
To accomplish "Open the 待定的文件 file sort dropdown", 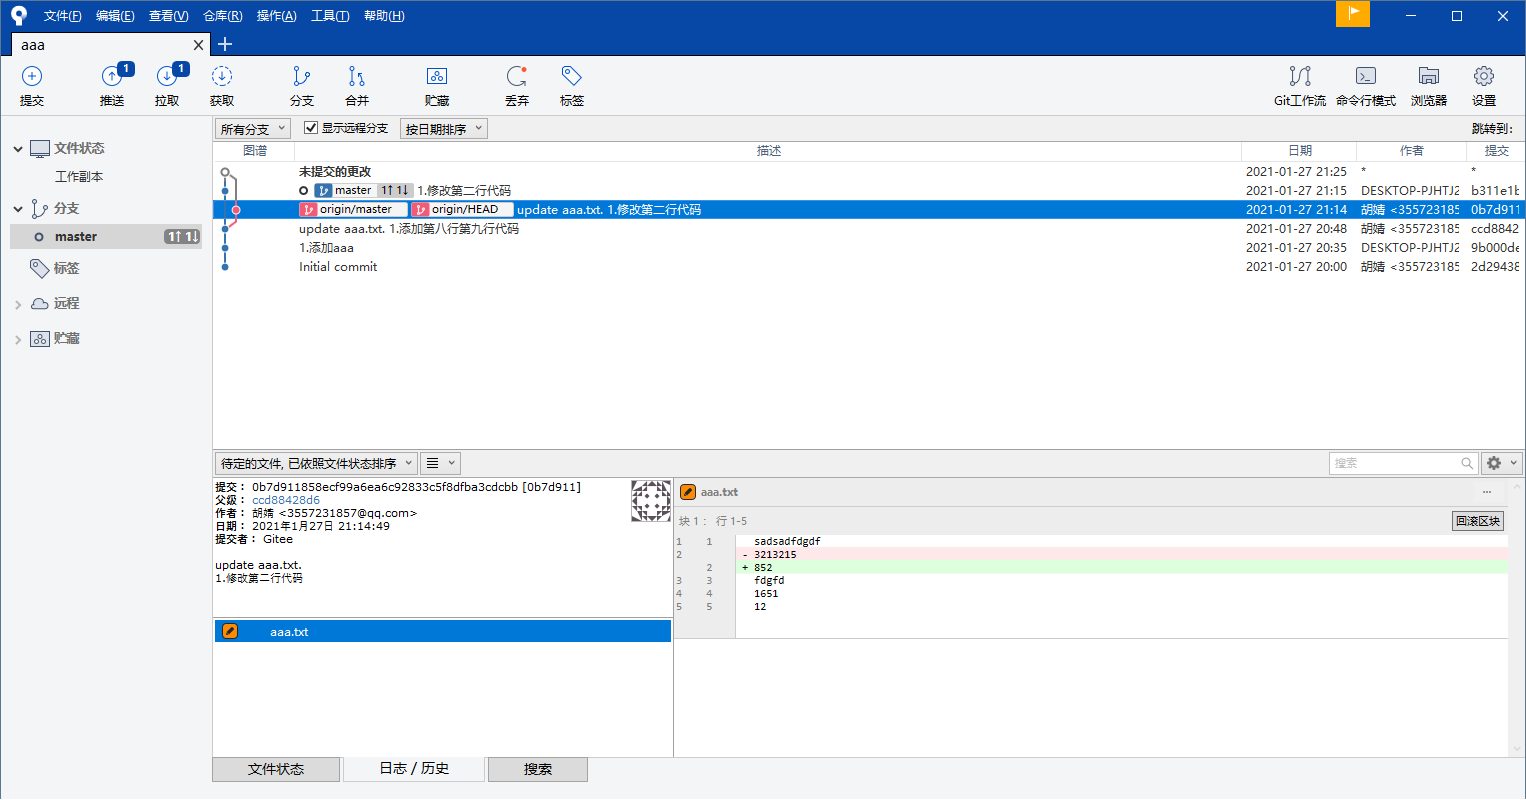I will tap(315, 463).
